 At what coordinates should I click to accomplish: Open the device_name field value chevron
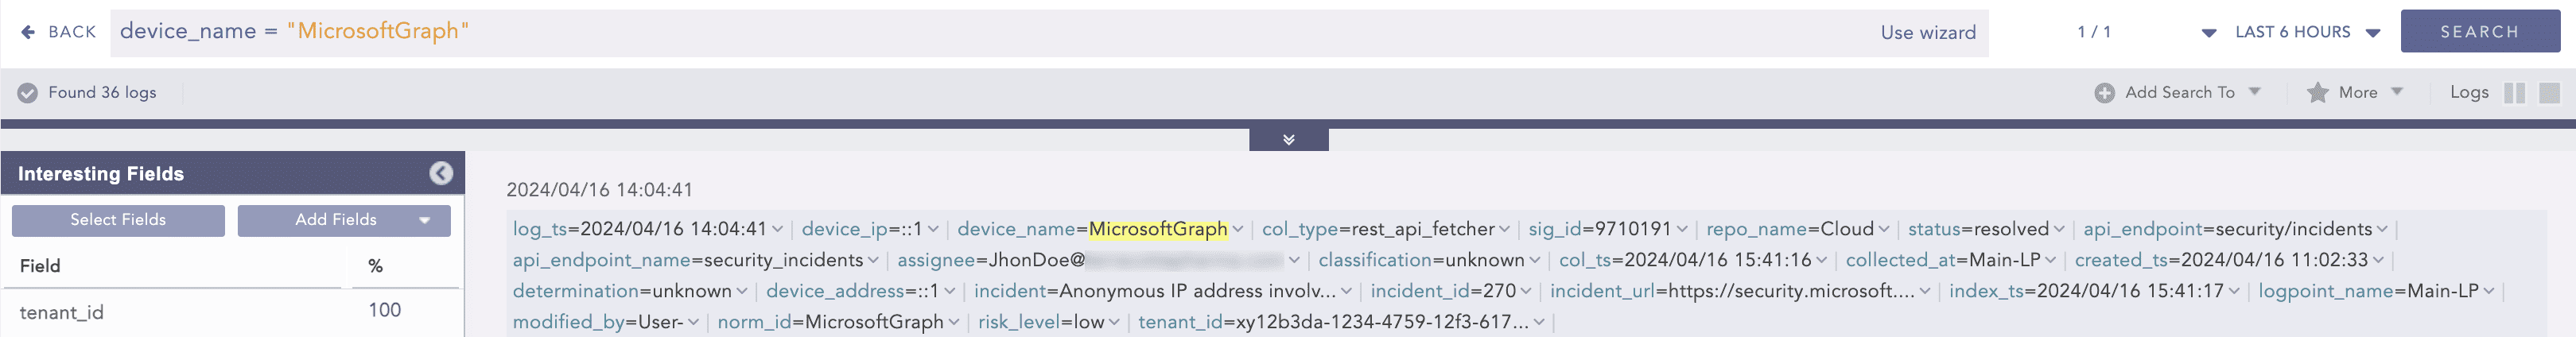pyautogui.click(x=1238, y=230)
